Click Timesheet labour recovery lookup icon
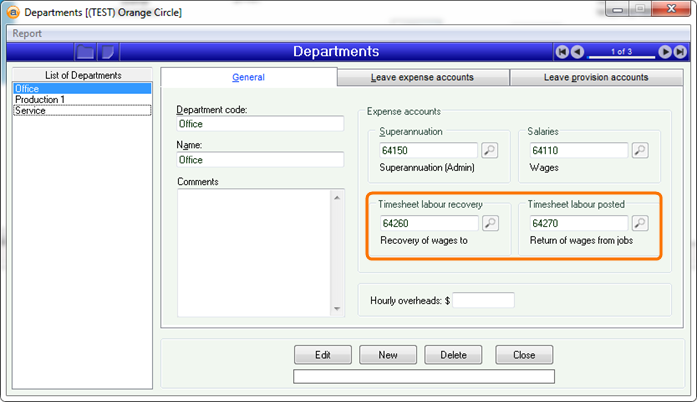 (x=490, y=224)
